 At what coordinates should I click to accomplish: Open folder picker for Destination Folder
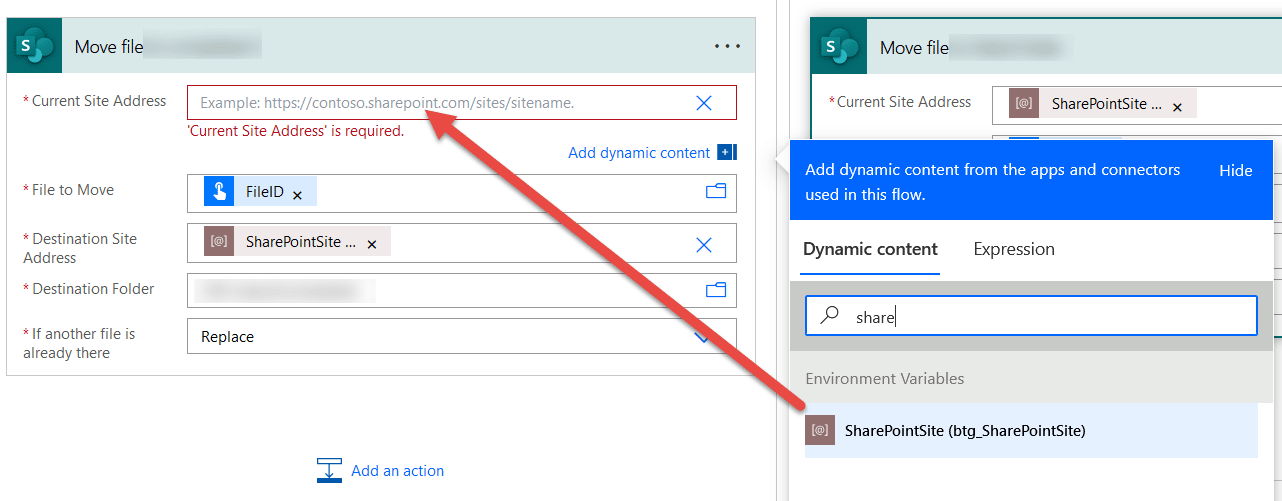click(x=716, y=290)
